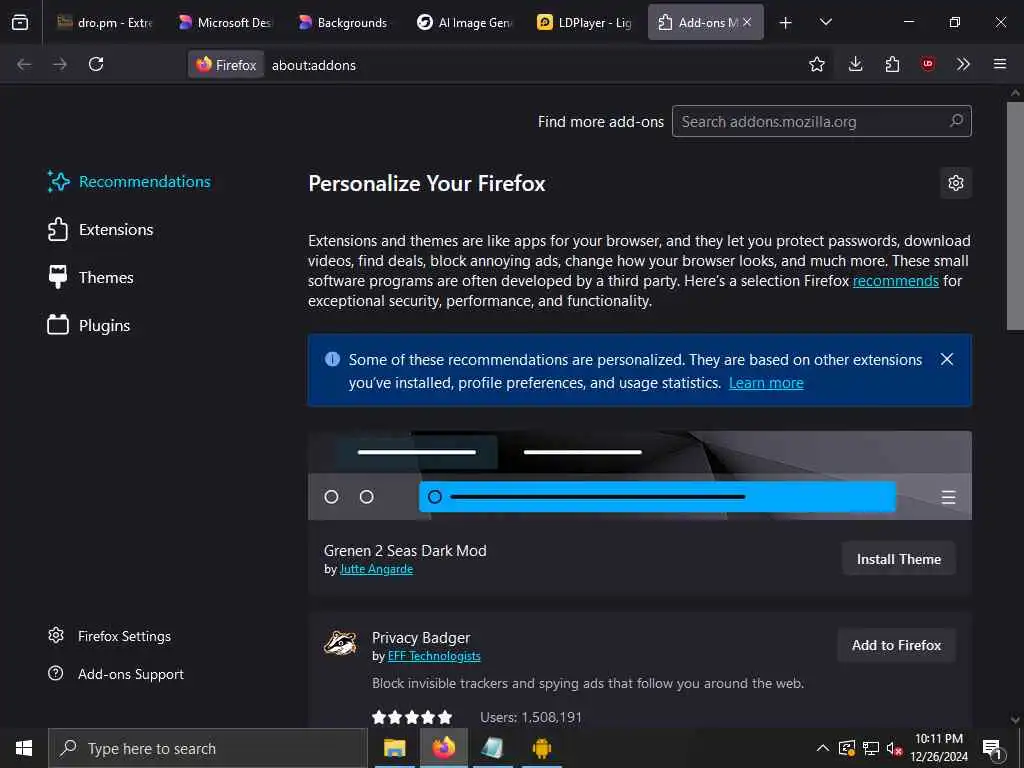This screenshot has height=768, width=1024.
Task: Click the muted volume tray icon
Action: coord(895,748)
